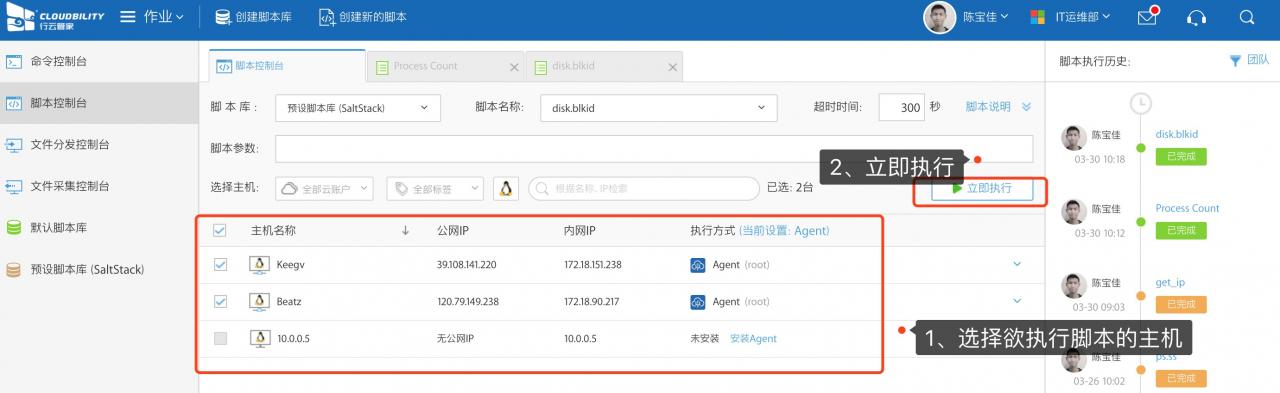Open 命令控制台 in the sidebar
The width and height of the screenshot is (1280, 393).
[x=59, y=61]
